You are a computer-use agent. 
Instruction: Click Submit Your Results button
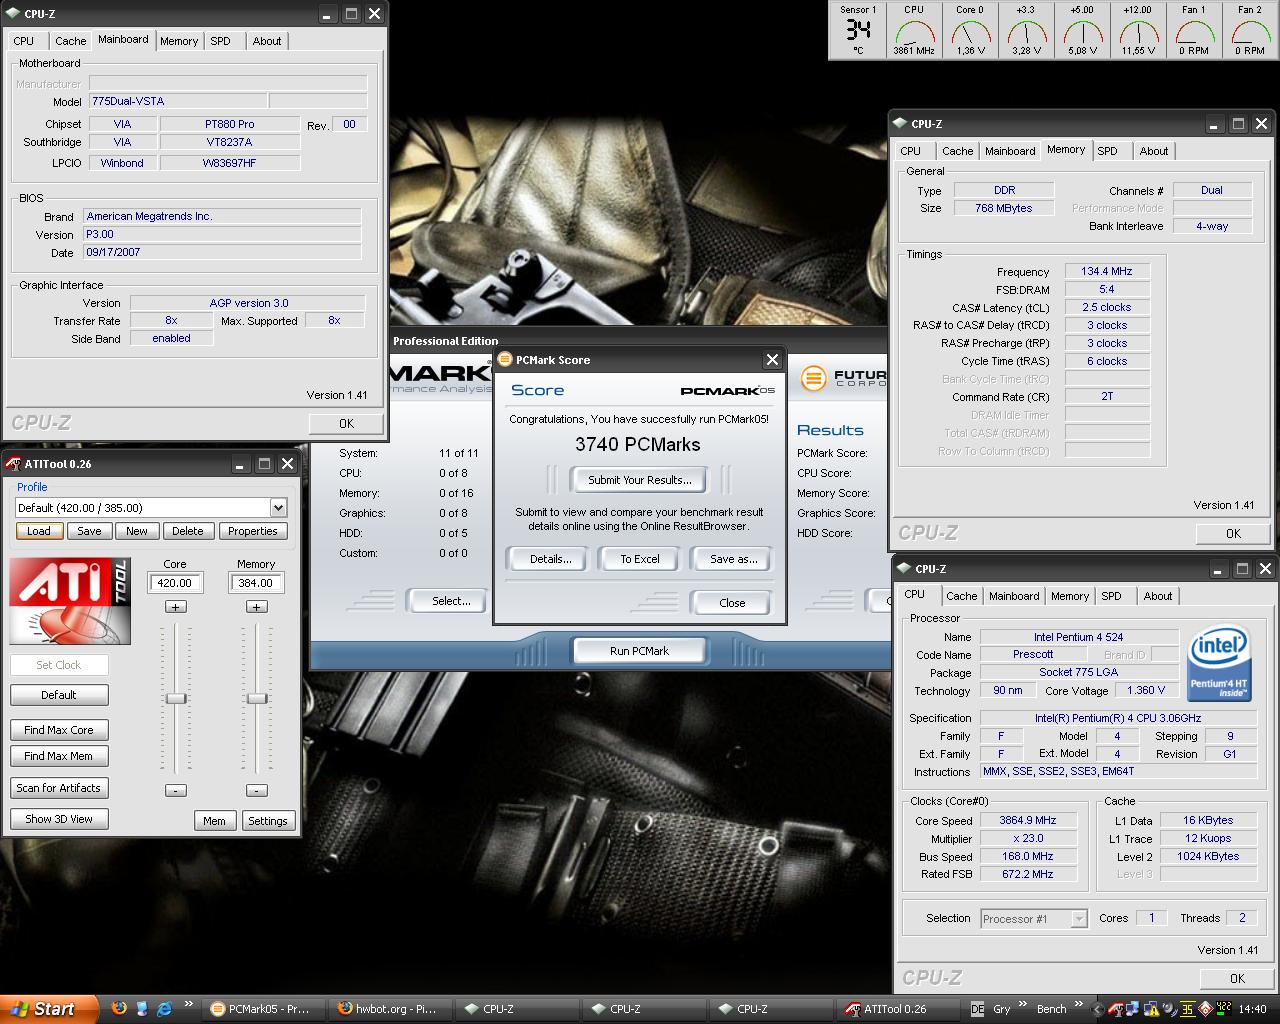click(639, 480)
